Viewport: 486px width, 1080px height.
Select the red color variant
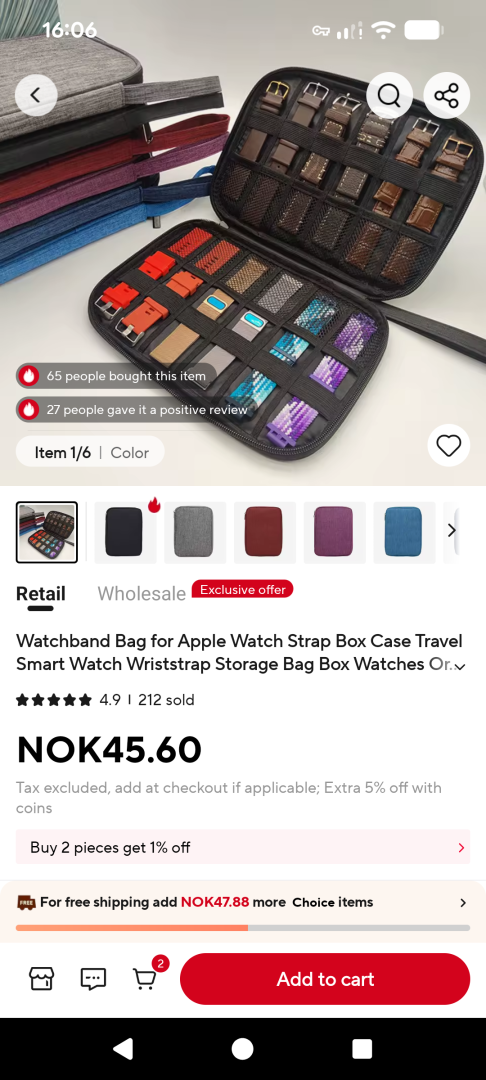coord(264,532)
